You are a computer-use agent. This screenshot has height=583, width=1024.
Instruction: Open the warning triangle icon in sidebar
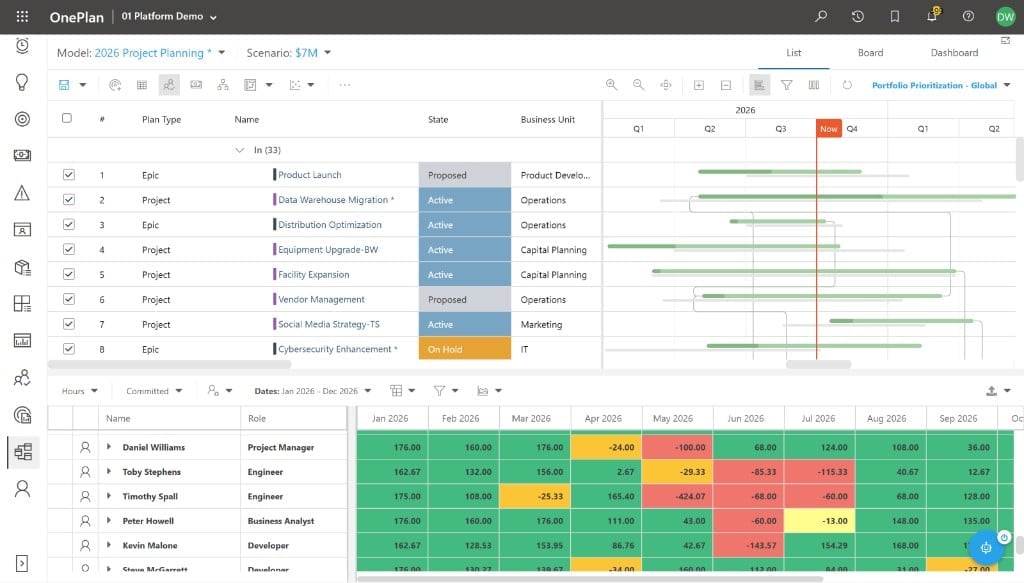coord(22,193)
